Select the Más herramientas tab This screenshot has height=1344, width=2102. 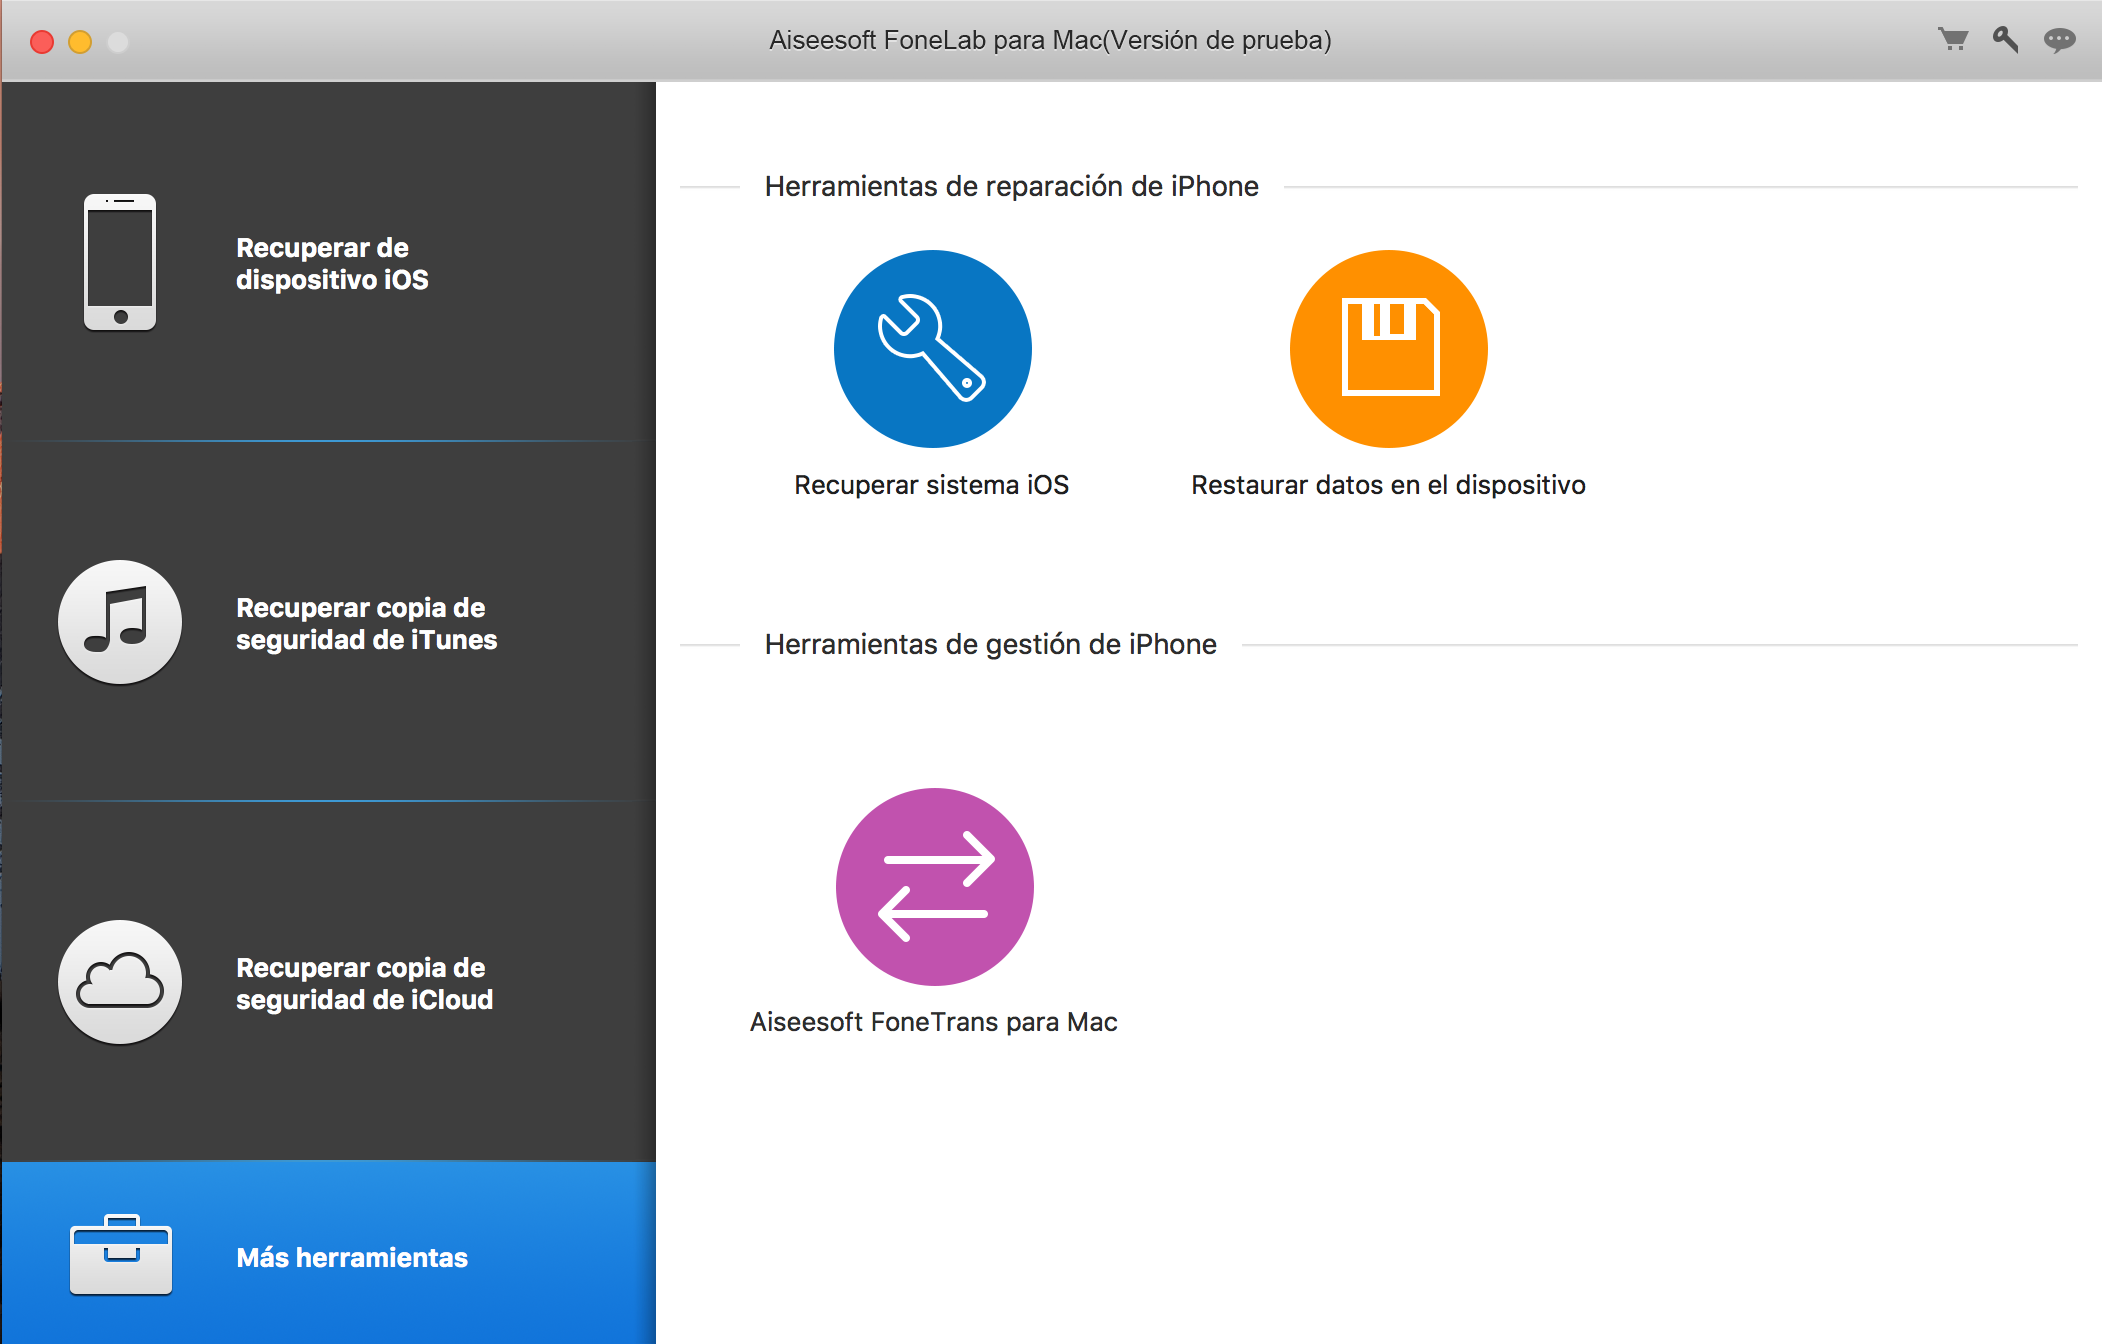point(329,1253)
